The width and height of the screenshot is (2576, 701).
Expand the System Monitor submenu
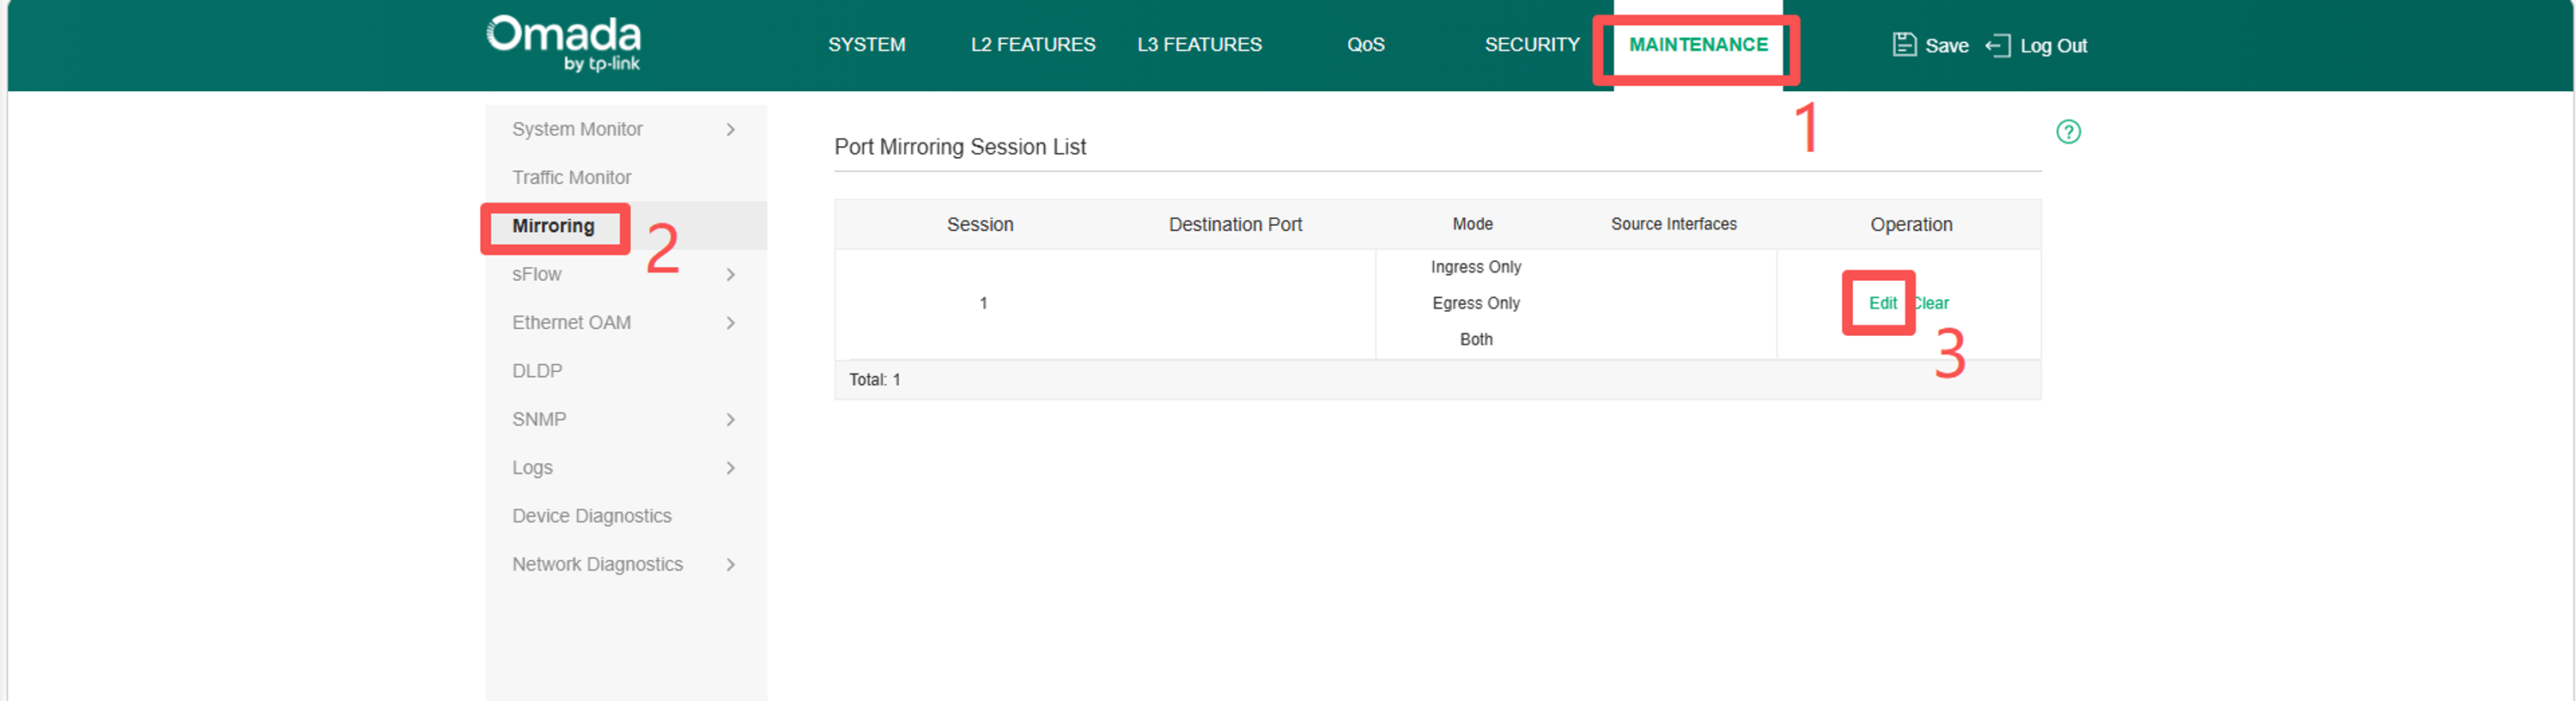click(x=731, y=129)
